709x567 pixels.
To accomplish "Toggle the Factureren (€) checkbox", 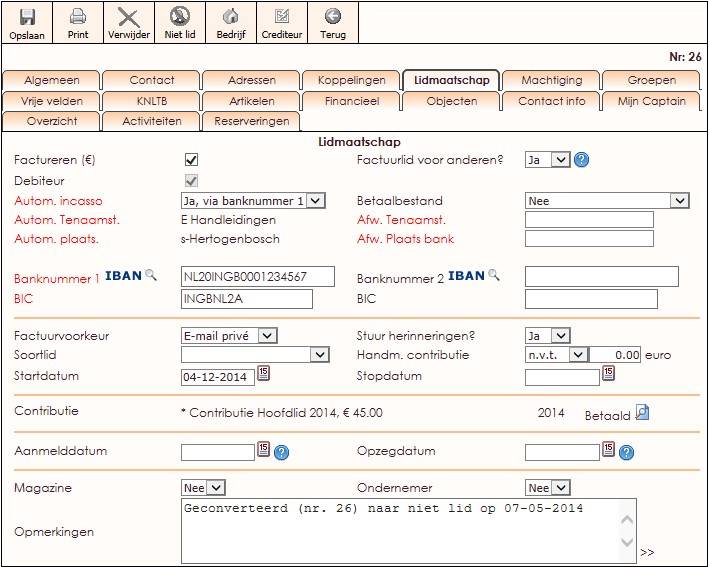I will 191,160.
